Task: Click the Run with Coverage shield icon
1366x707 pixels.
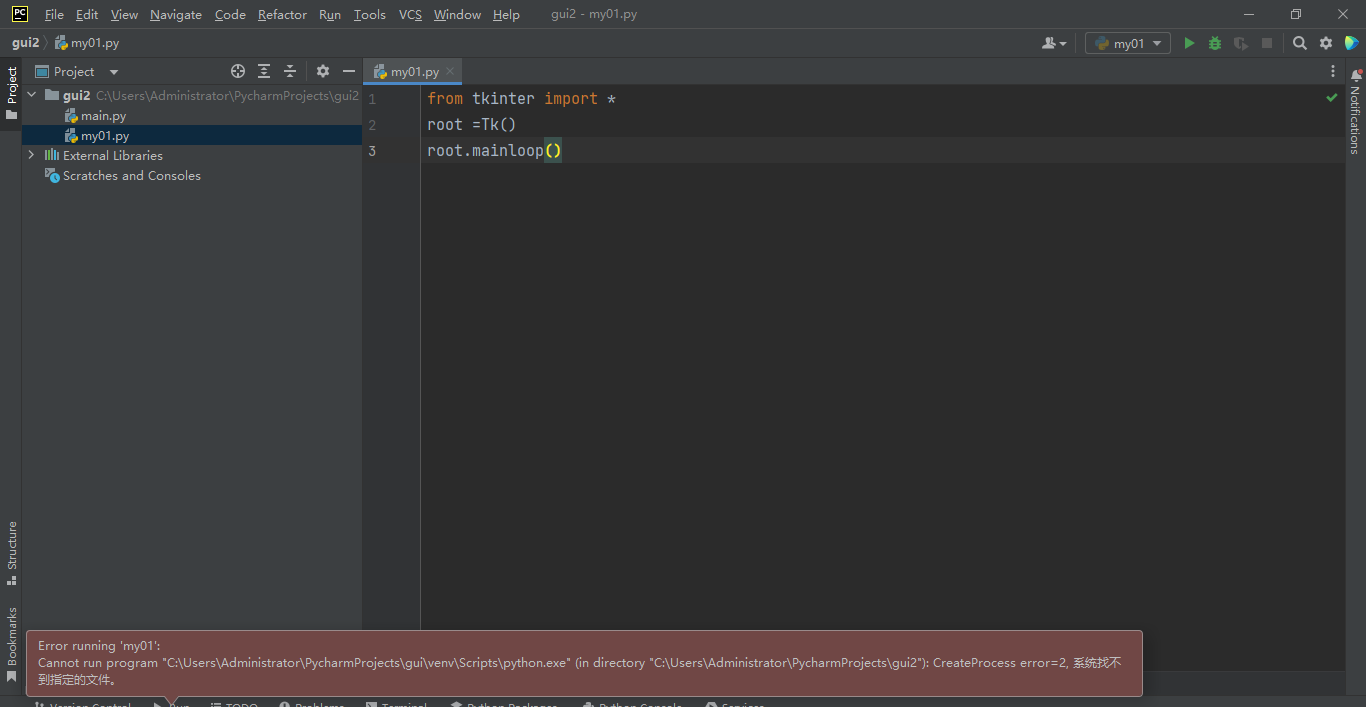Action: pyautogui.click(x=1241, y=43)
